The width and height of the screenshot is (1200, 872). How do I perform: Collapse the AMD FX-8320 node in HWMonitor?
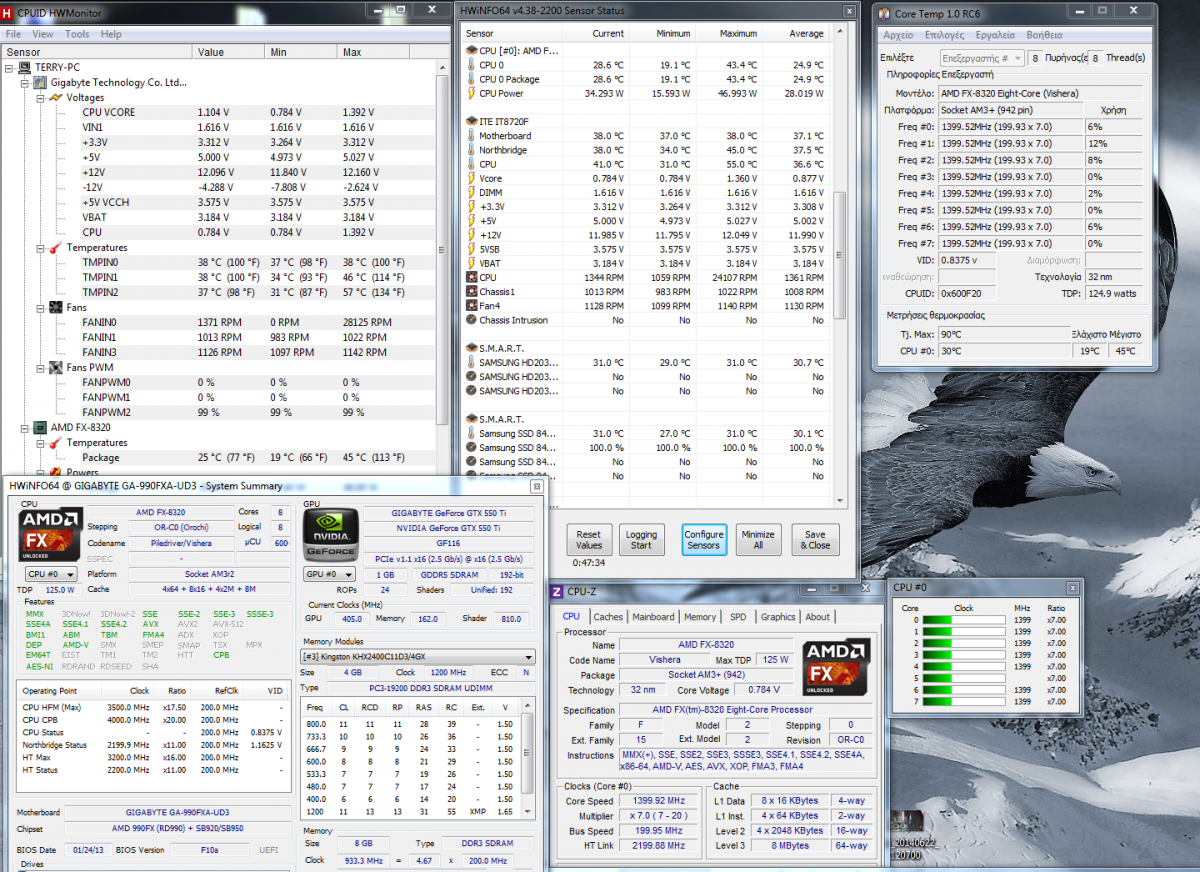point(26,428)
